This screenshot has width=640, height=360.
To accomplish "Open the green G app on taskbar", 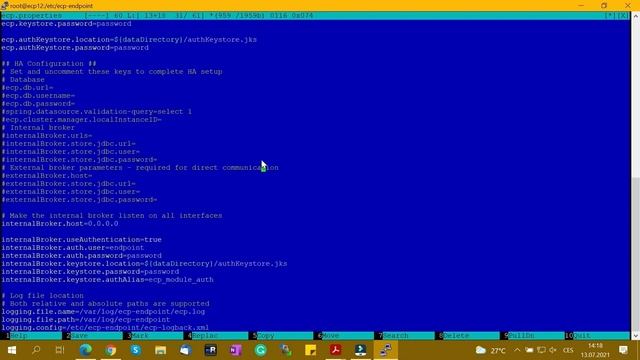I will click(260, 350).
